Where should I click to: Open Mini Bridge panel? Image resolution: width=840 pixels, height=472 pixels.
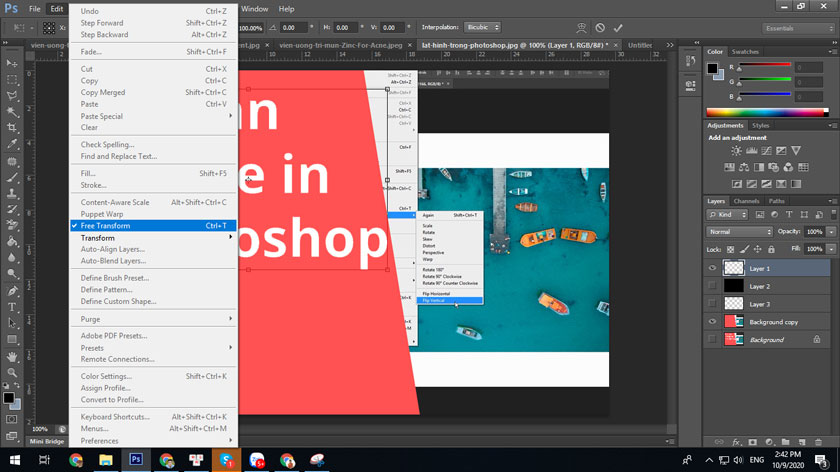point(47,441)
